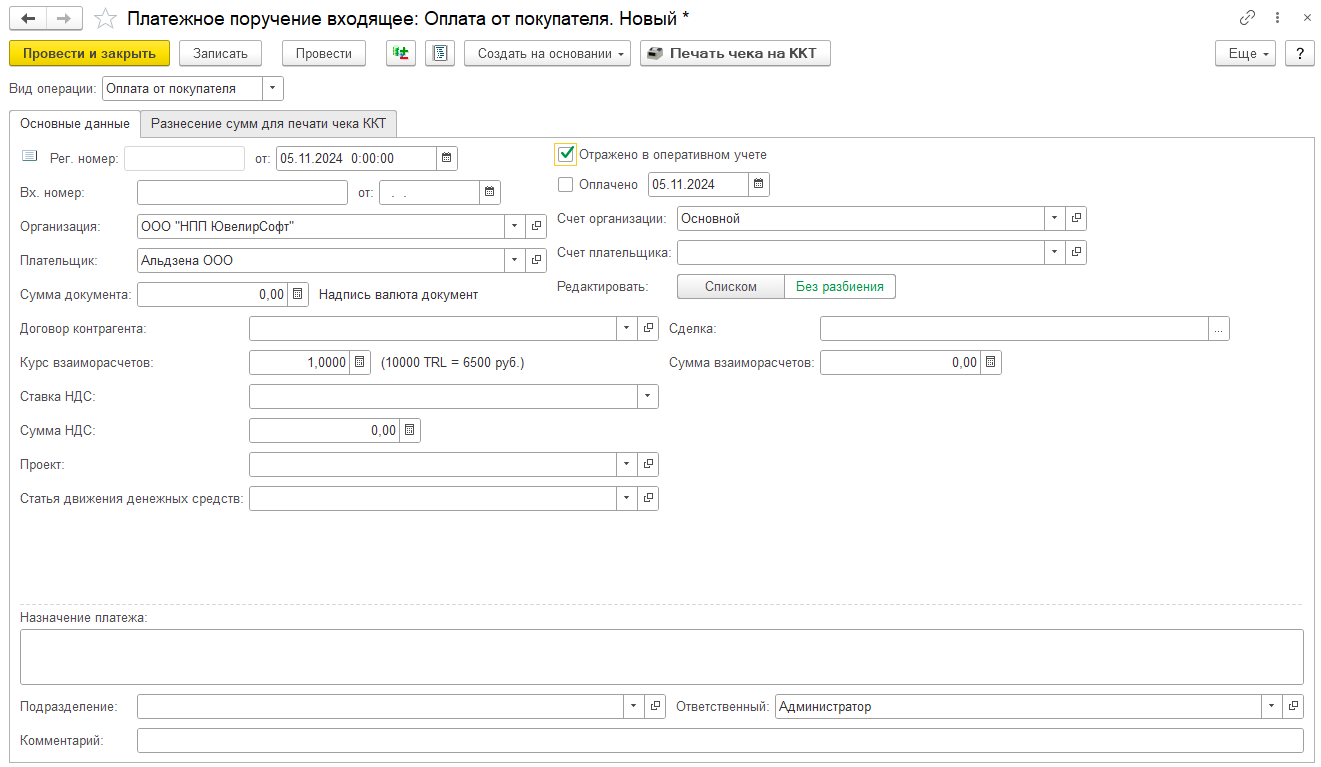Click the Записать button
This screenshot has width=1321, height=767.
(220, 53)
